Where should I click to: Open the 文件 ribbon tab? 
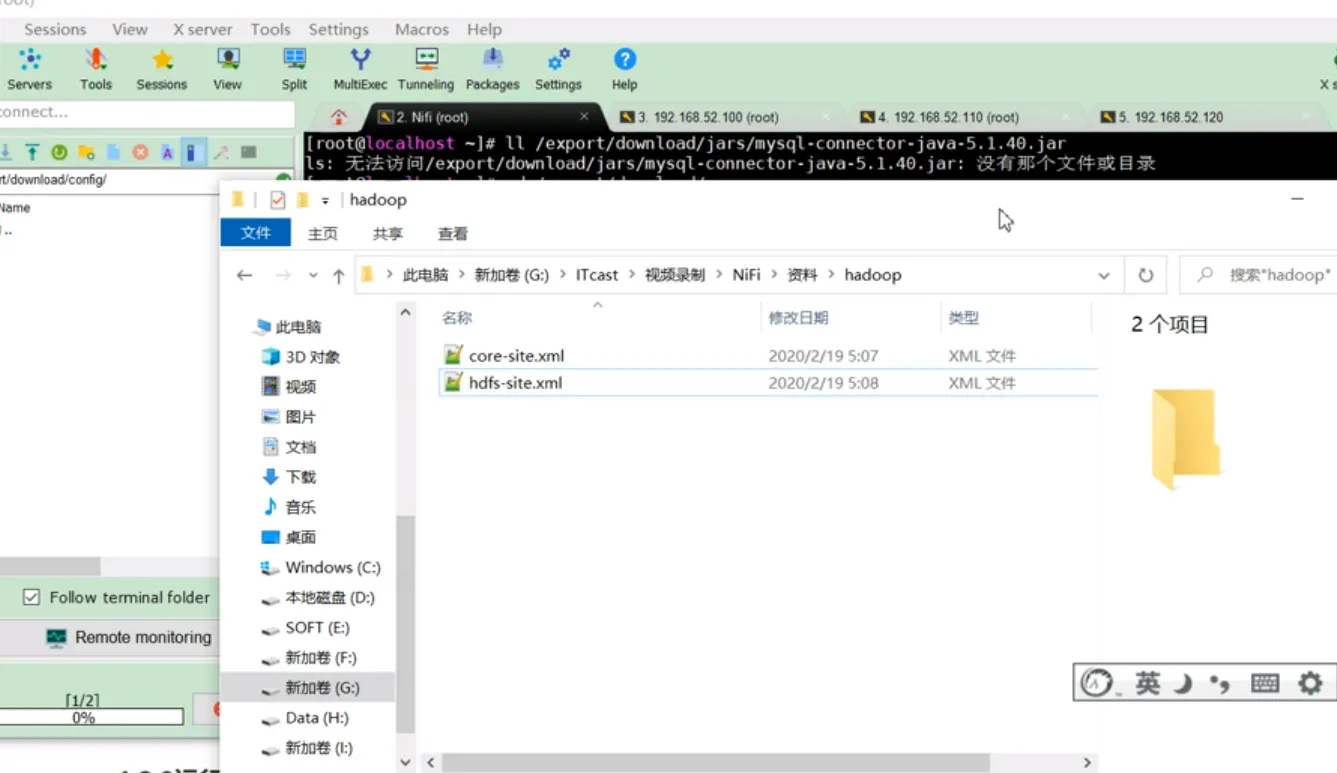[256, 233]
